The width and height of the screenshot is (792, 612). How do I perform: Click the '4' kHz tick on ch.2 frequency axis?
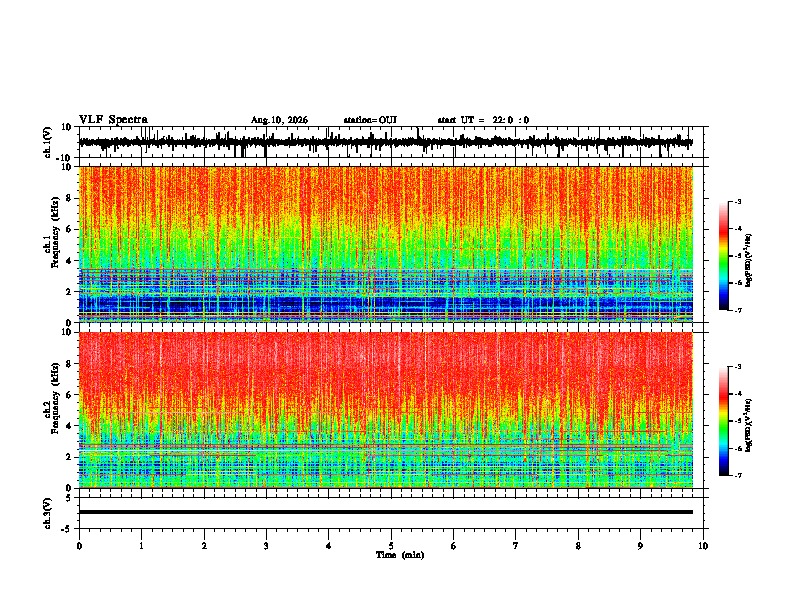pos(69,426)
